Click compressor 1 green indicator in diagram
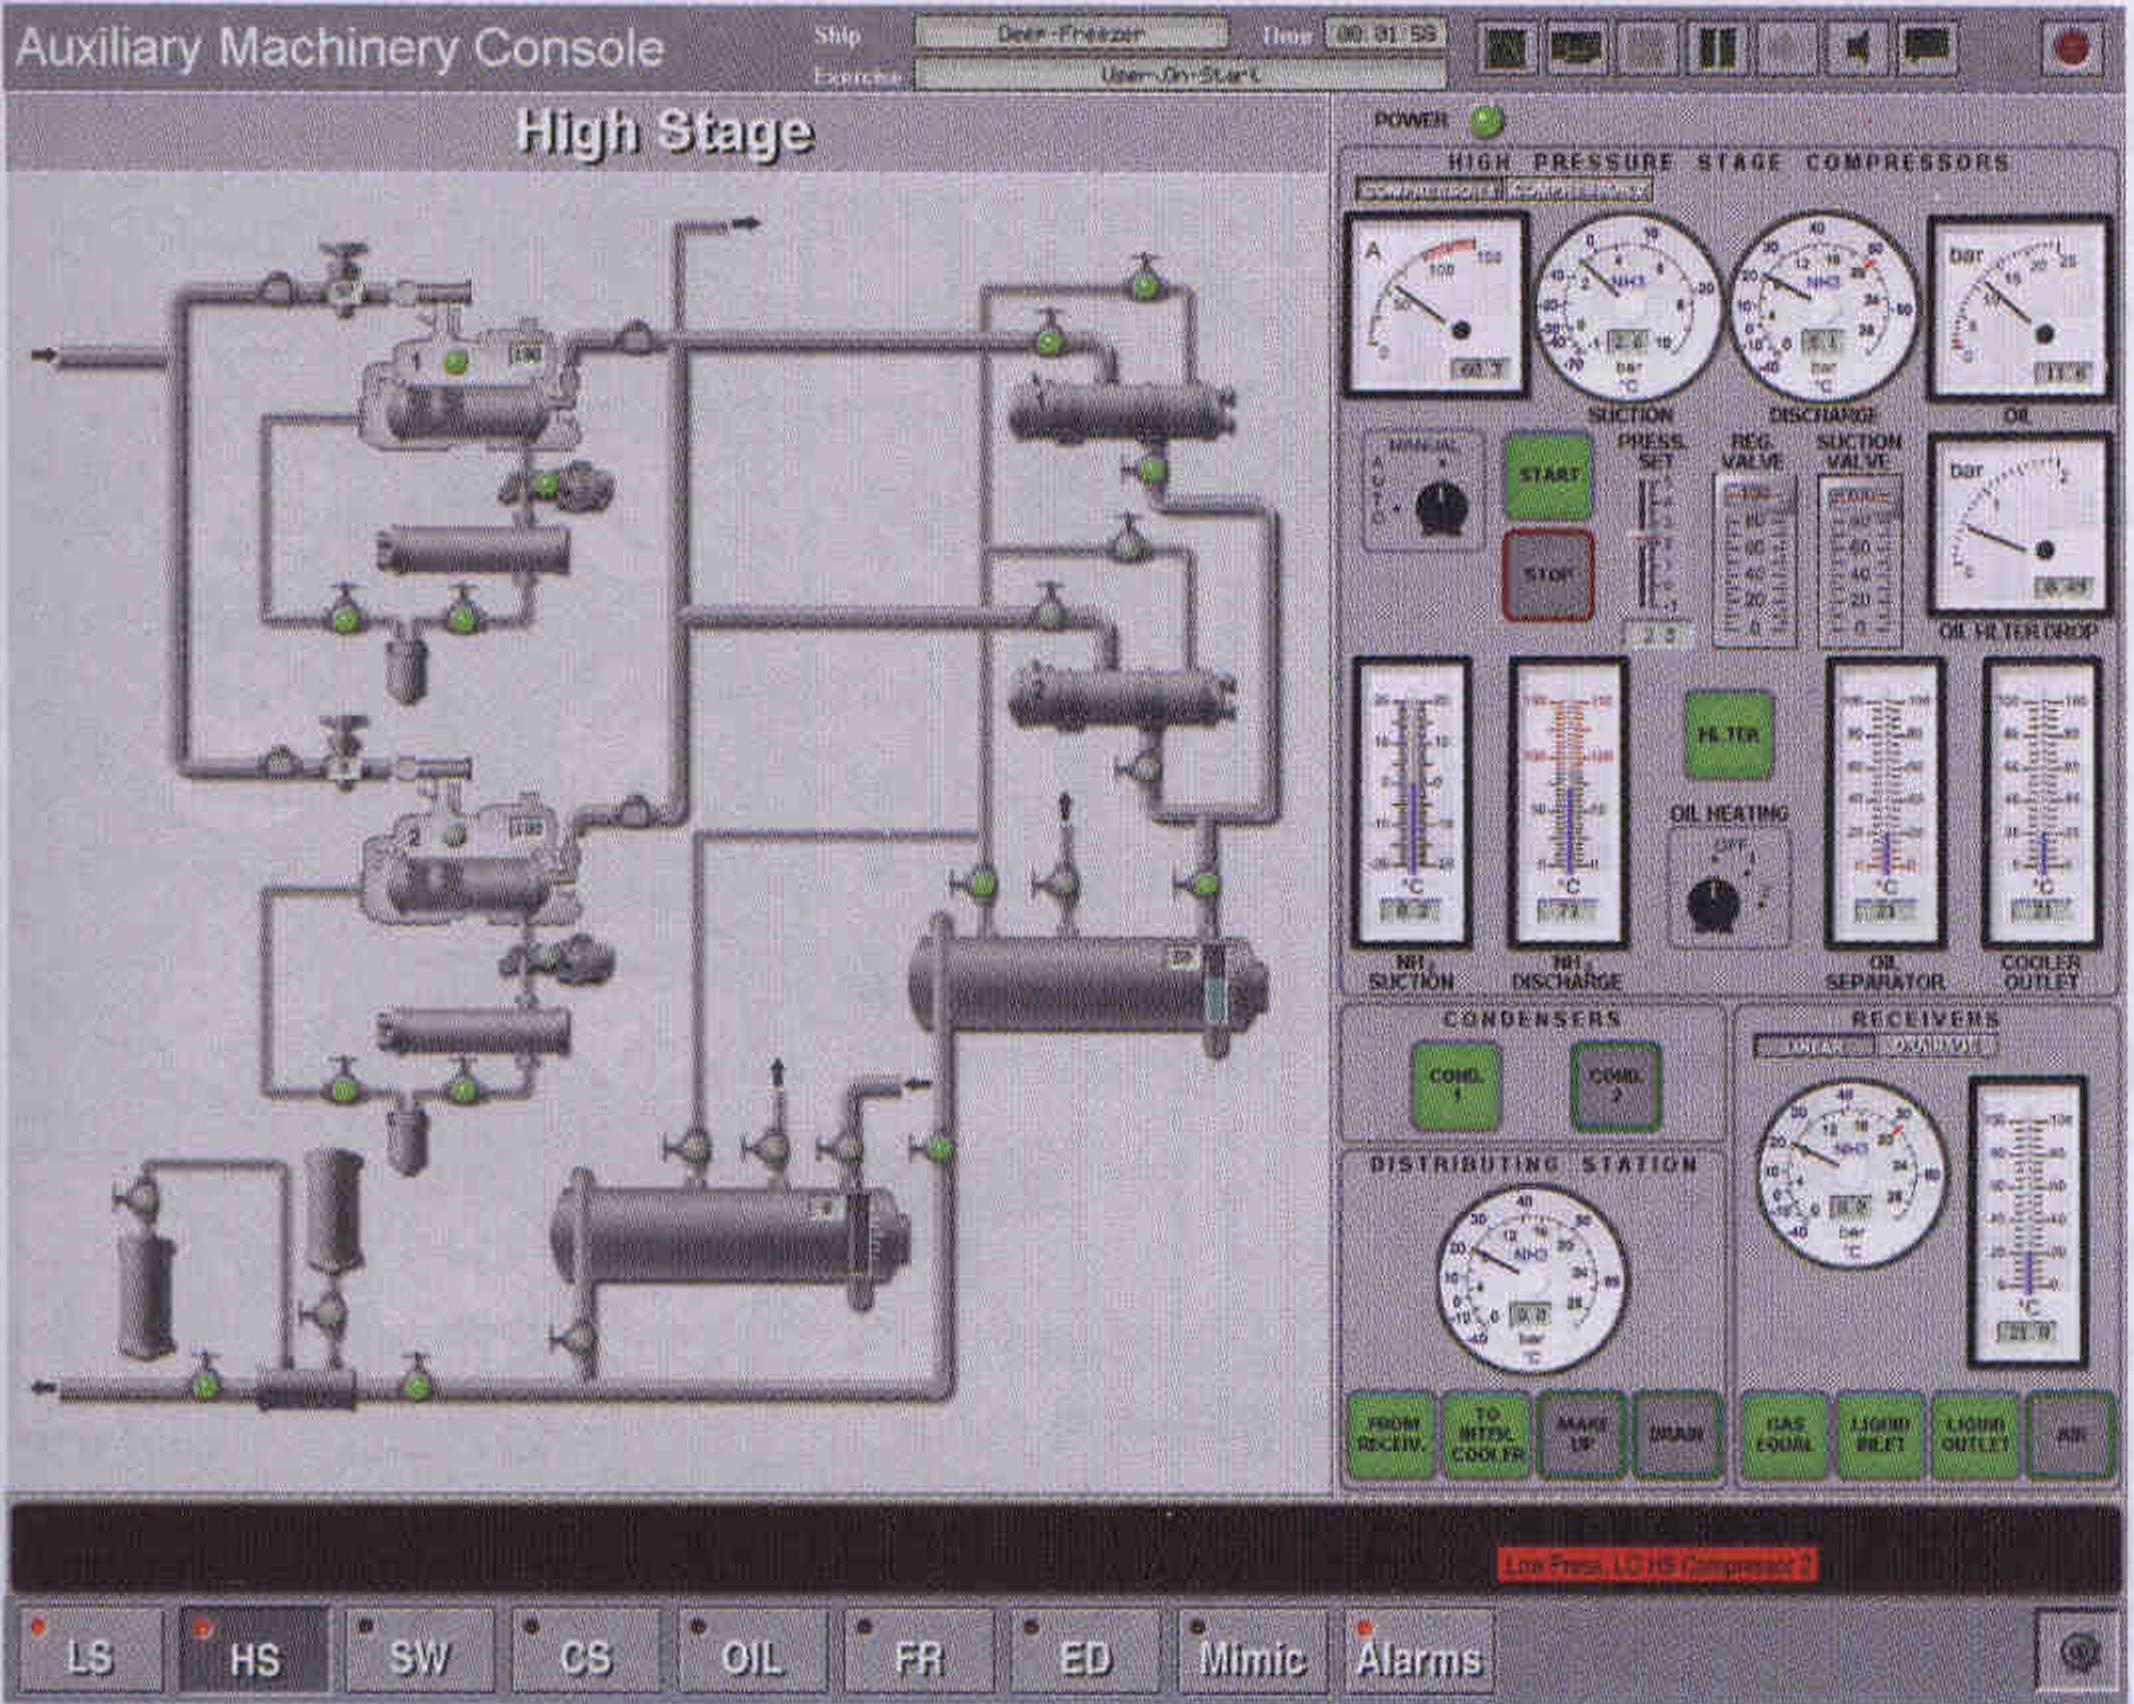This screenshot has height=1704, width=2134. click(x=456, y=362)
